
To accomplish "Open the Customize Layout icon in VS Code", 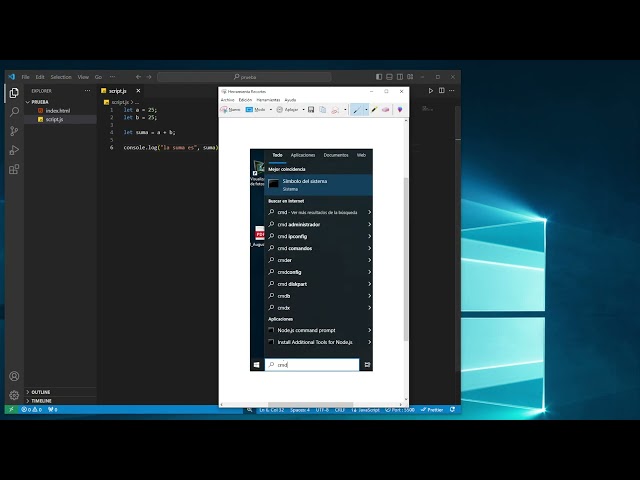I will tap(410, 77).
